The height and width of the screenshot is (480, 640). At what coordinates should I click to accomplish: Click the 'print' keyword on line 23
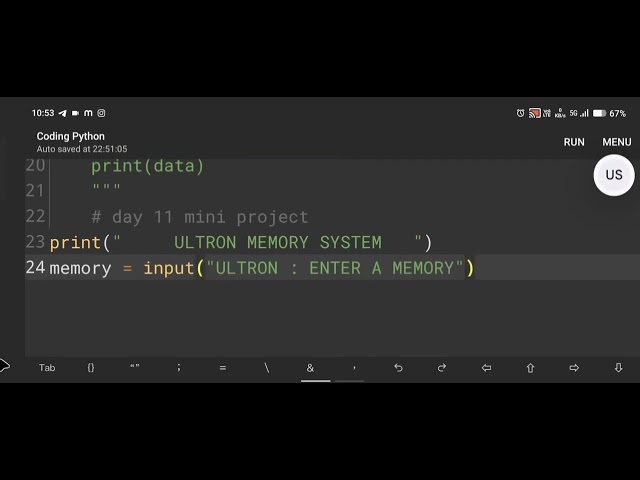coord(75,243)
